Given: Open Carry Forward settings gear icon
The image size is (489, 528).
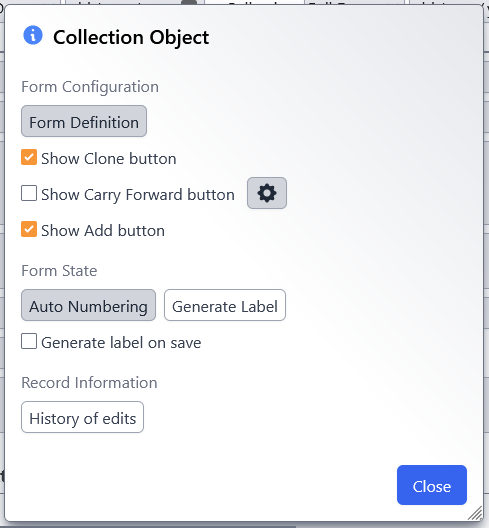Looking at the screenshot, I should (x=267, y=193).
